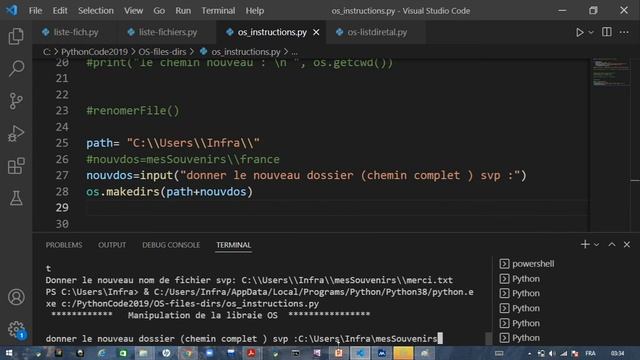The image size is (640, 360).
Task: Open the Adobe Acrobat taskbar icon
Action: [252, 353]
